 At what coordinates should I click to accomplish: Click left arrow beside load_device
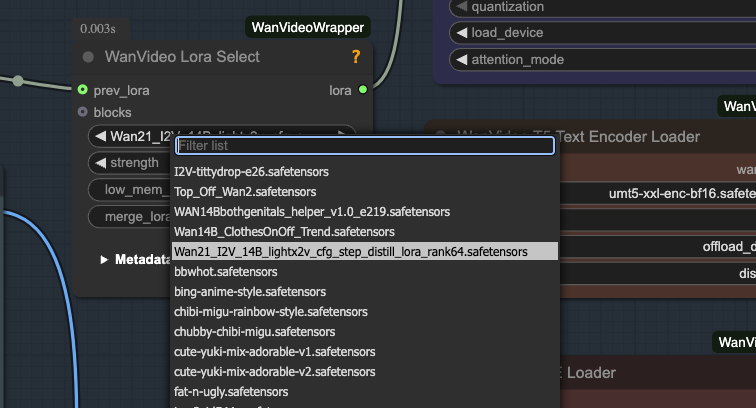[462, 33]
